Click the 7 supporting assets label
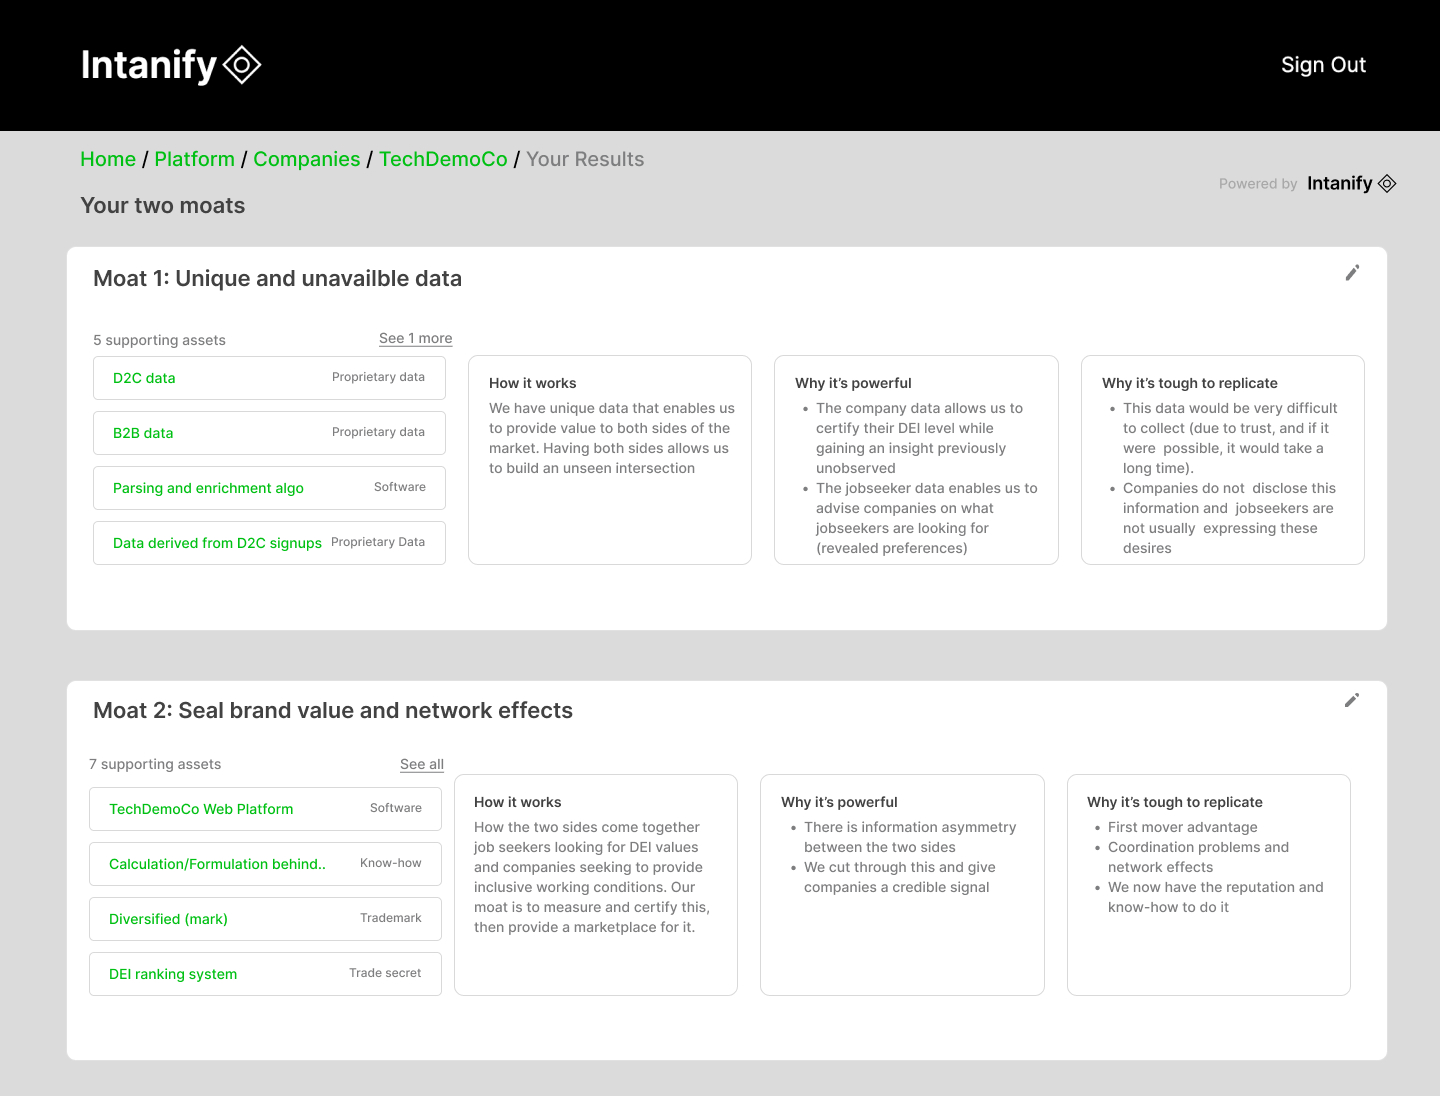This screenshot has height=1096, width=1440. click(155, 764)
